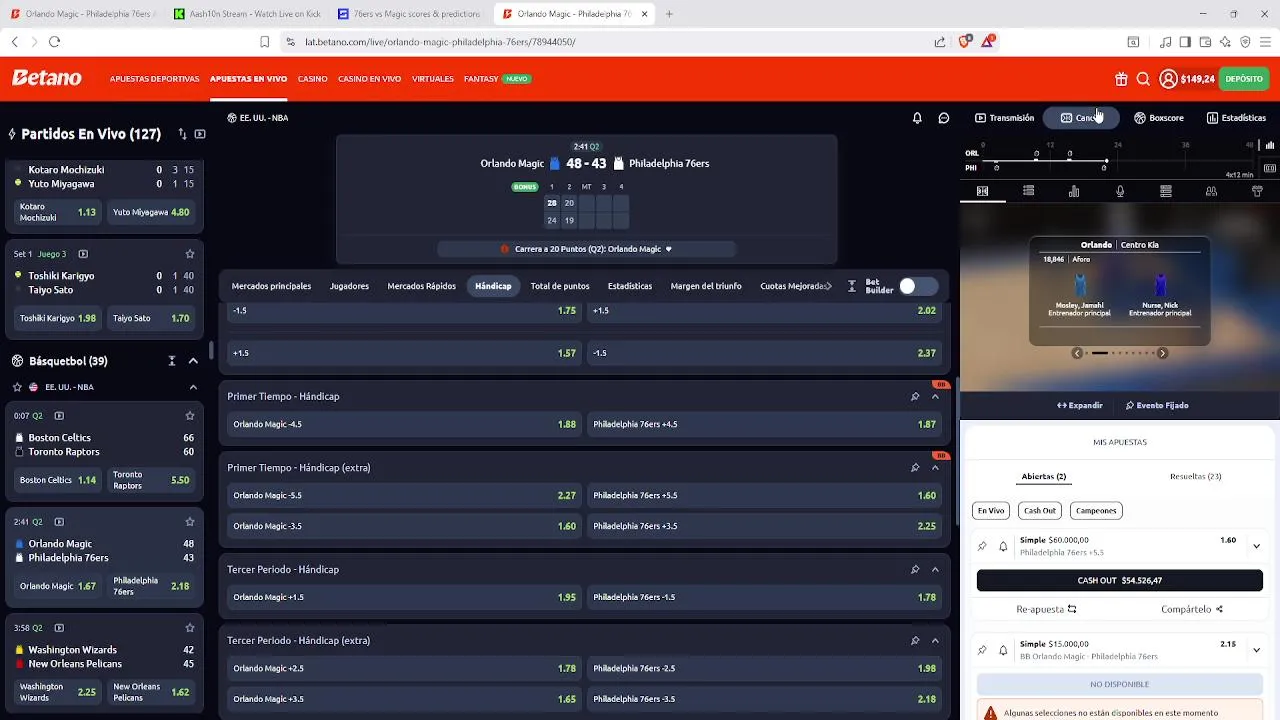Viewport: 1280px width, 720px height.
Task: Pin the Primer Tiempo - Hándicap market
Action: pyautogui.click(x=915, y=397)
